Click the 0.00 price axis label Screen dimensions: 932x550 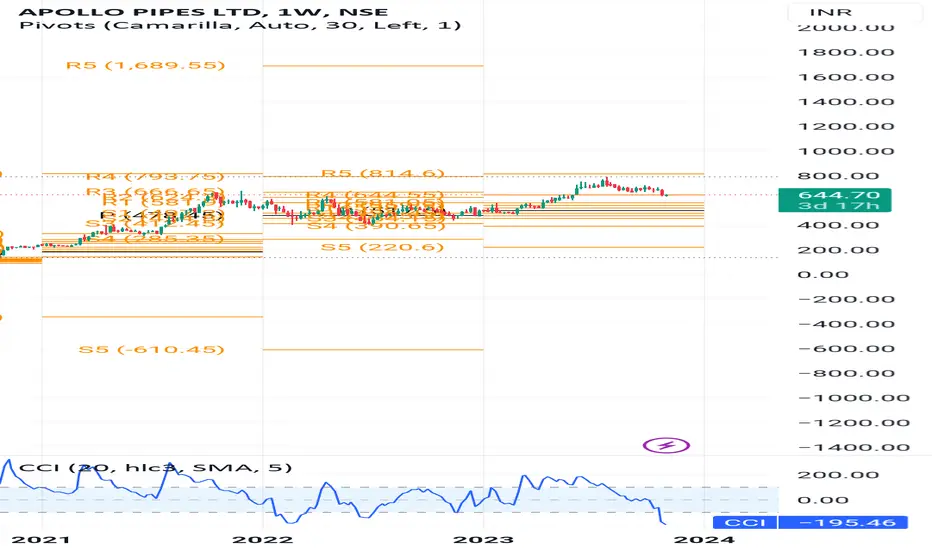pyautogui.click(x=823, y=275)
